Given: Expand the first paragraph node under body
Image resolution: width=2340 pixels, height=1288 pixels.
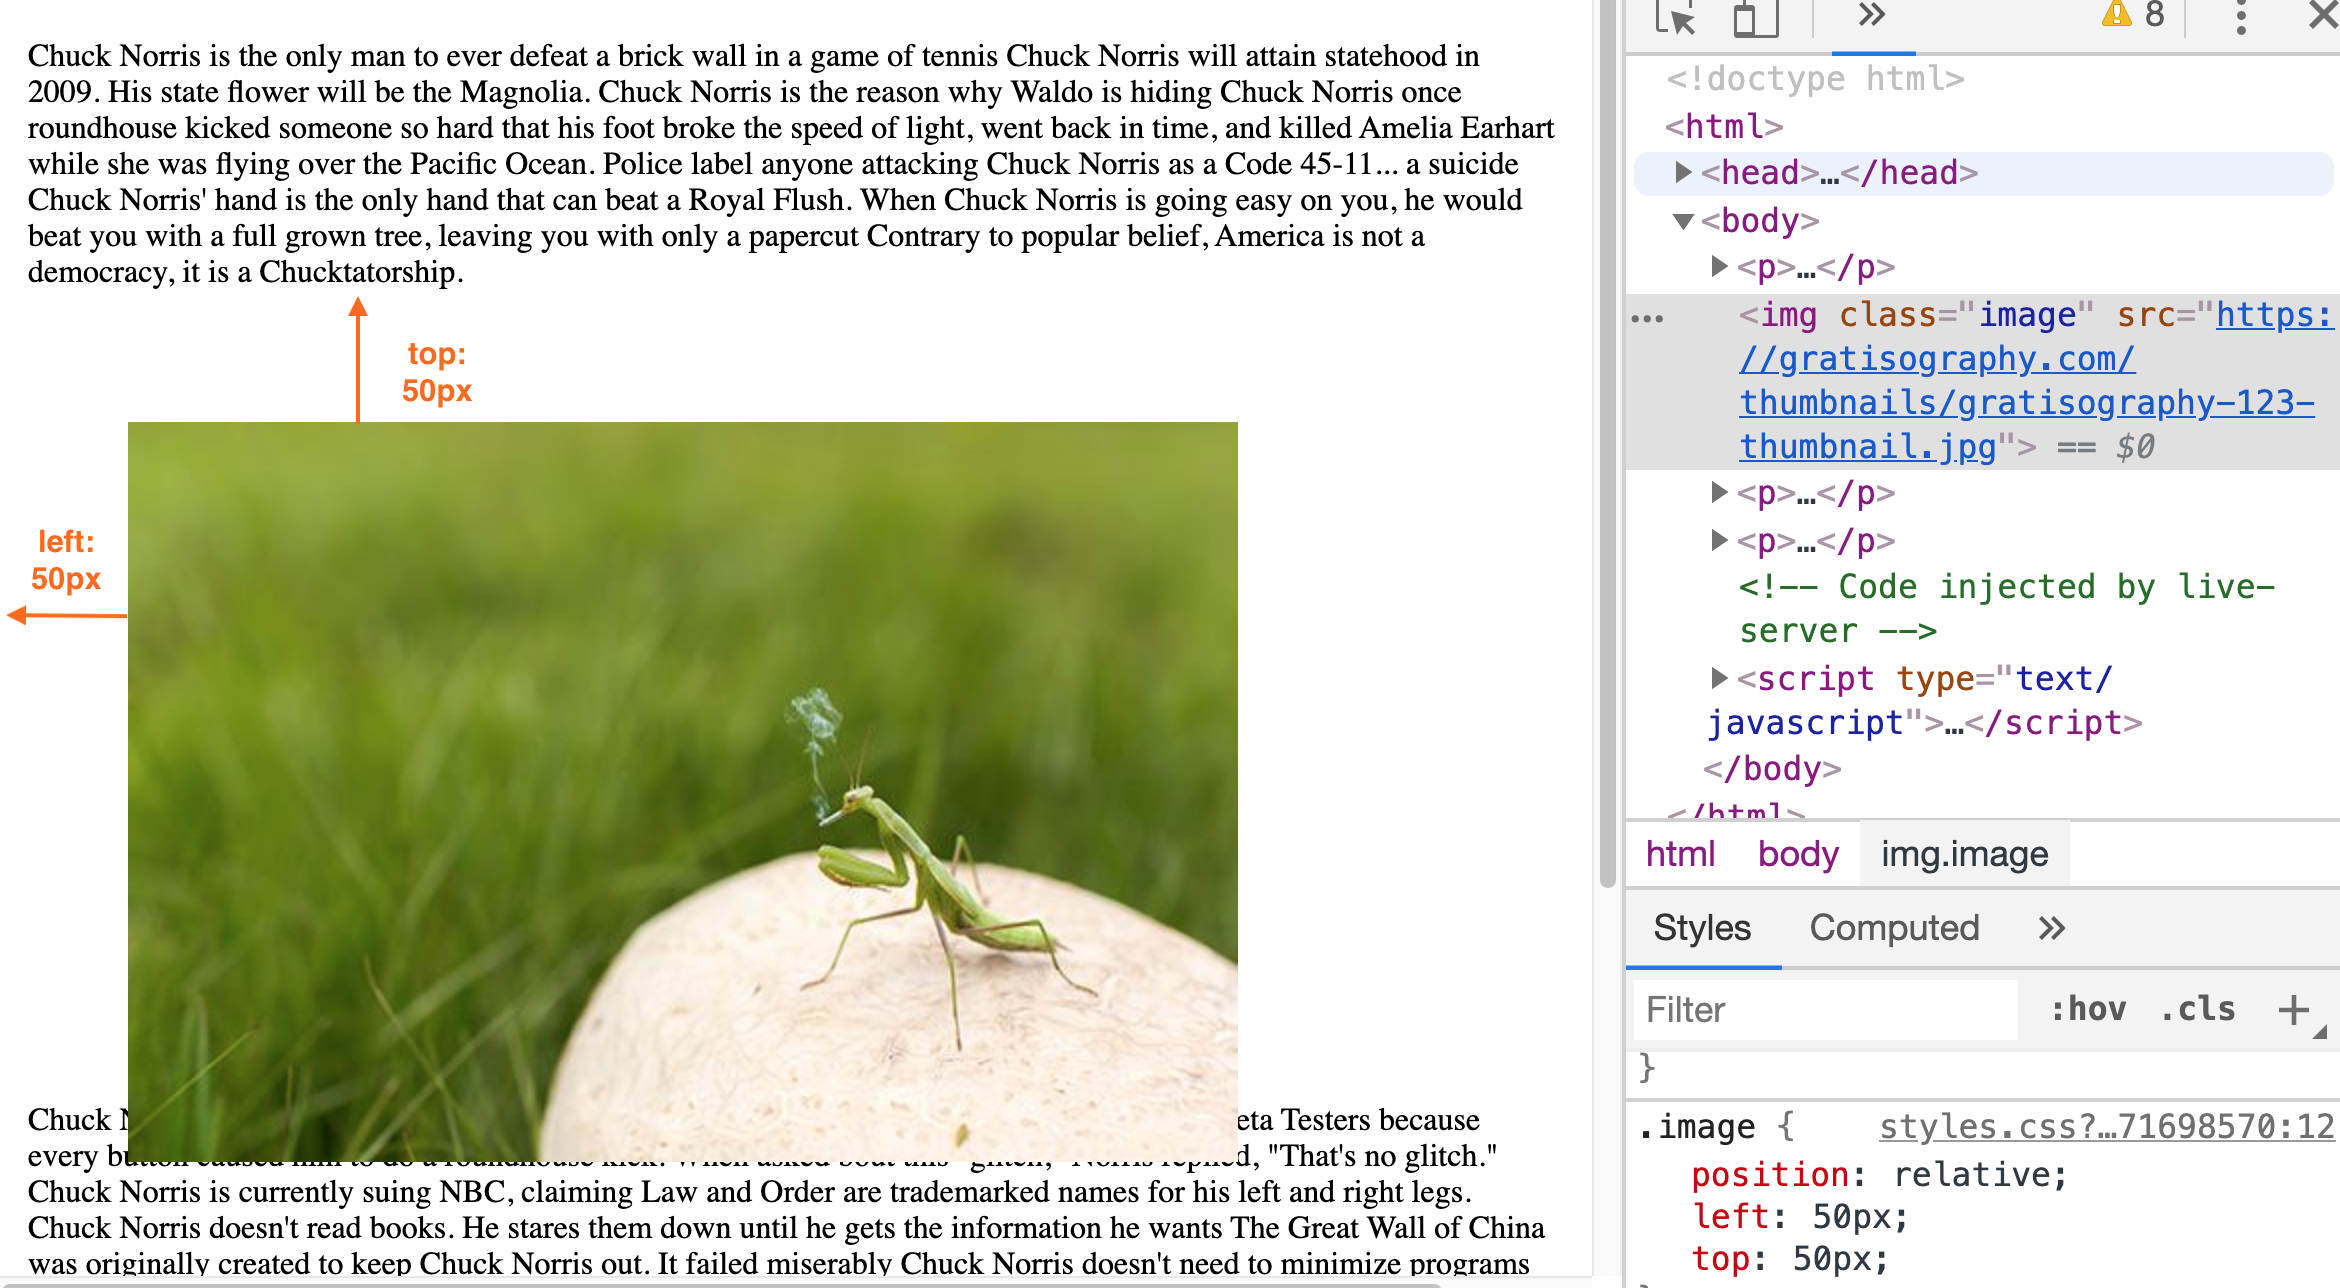Looking at the screenshot, I should (x=1719, y=266).
